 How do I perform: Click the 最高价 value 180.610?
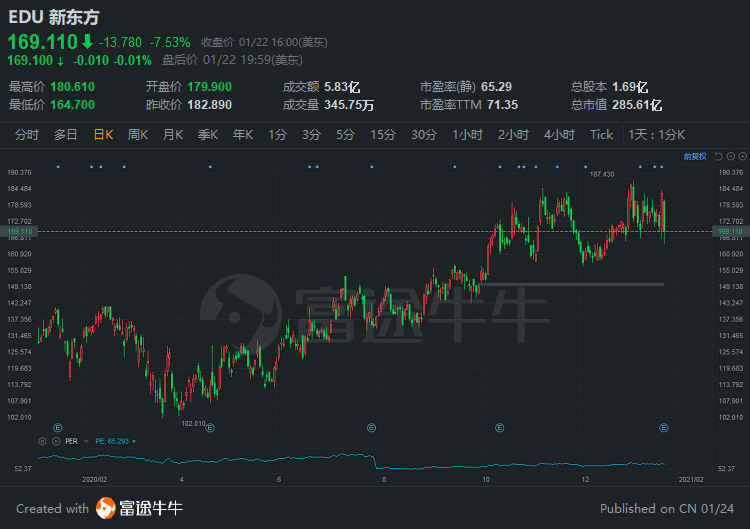73,87
